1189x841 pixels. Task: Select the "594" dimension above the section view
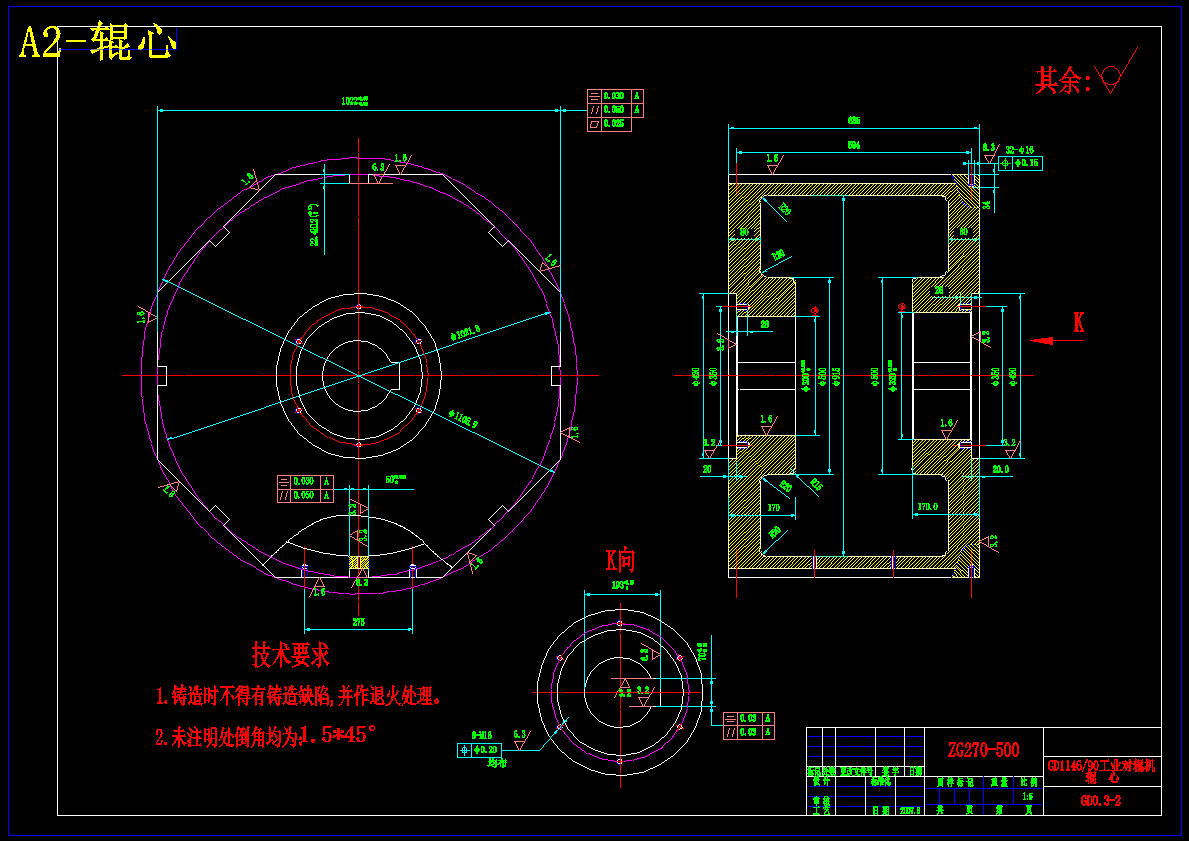click(854, 145)
